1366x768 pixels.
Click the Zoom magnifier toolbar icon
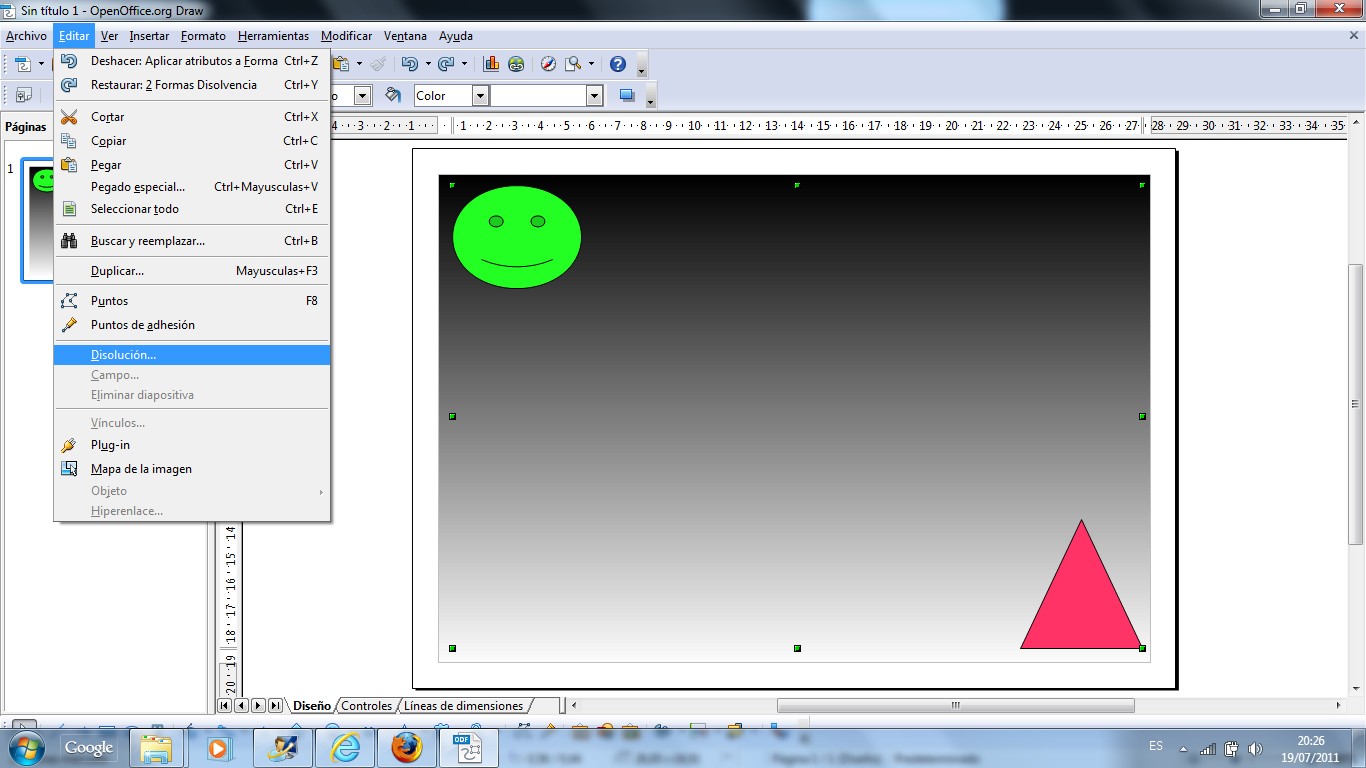[573, 64]
